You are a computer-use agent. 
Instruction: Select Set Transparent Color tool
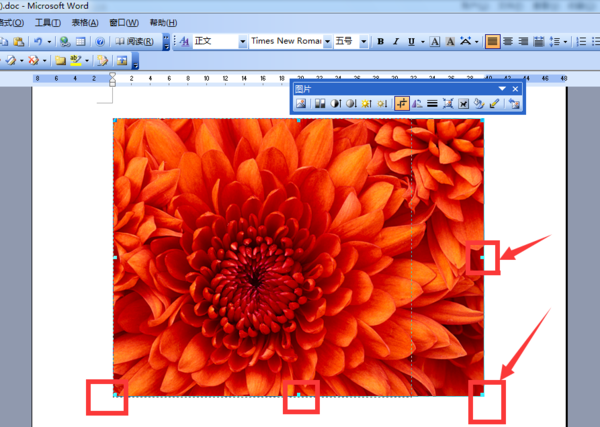494,103
